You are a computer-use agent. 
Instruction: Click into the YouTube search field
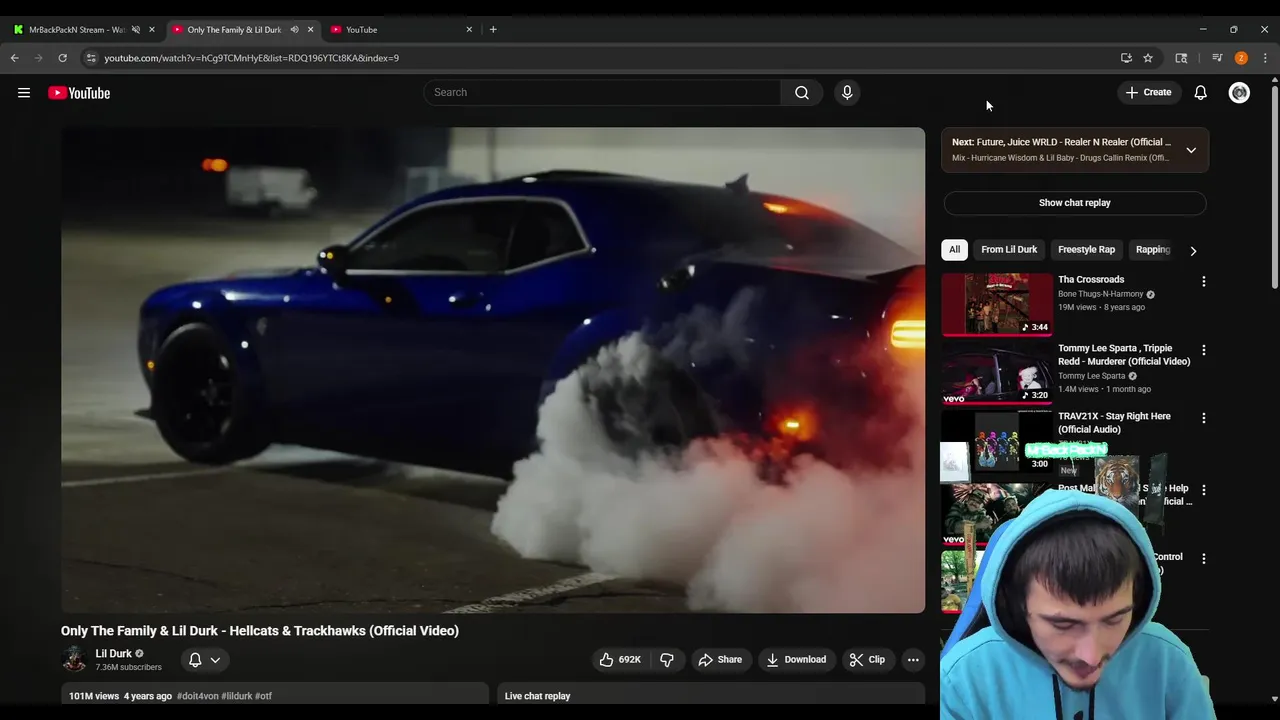pyautogui.click(x=603, y=92)
